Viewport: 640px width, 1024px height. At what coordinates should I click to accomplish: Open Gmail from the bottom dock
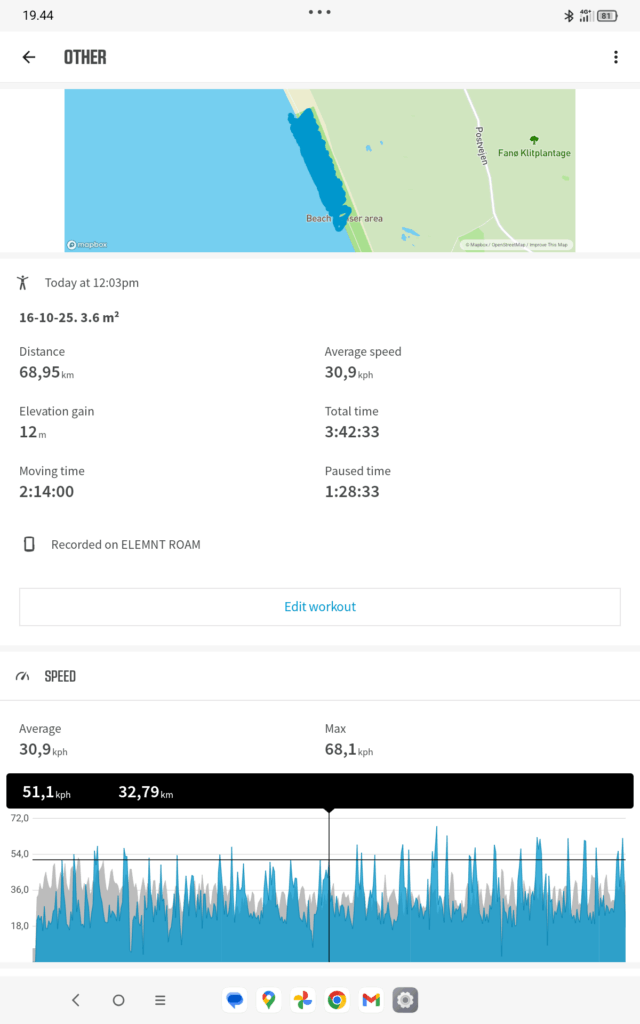click(371, 999)
